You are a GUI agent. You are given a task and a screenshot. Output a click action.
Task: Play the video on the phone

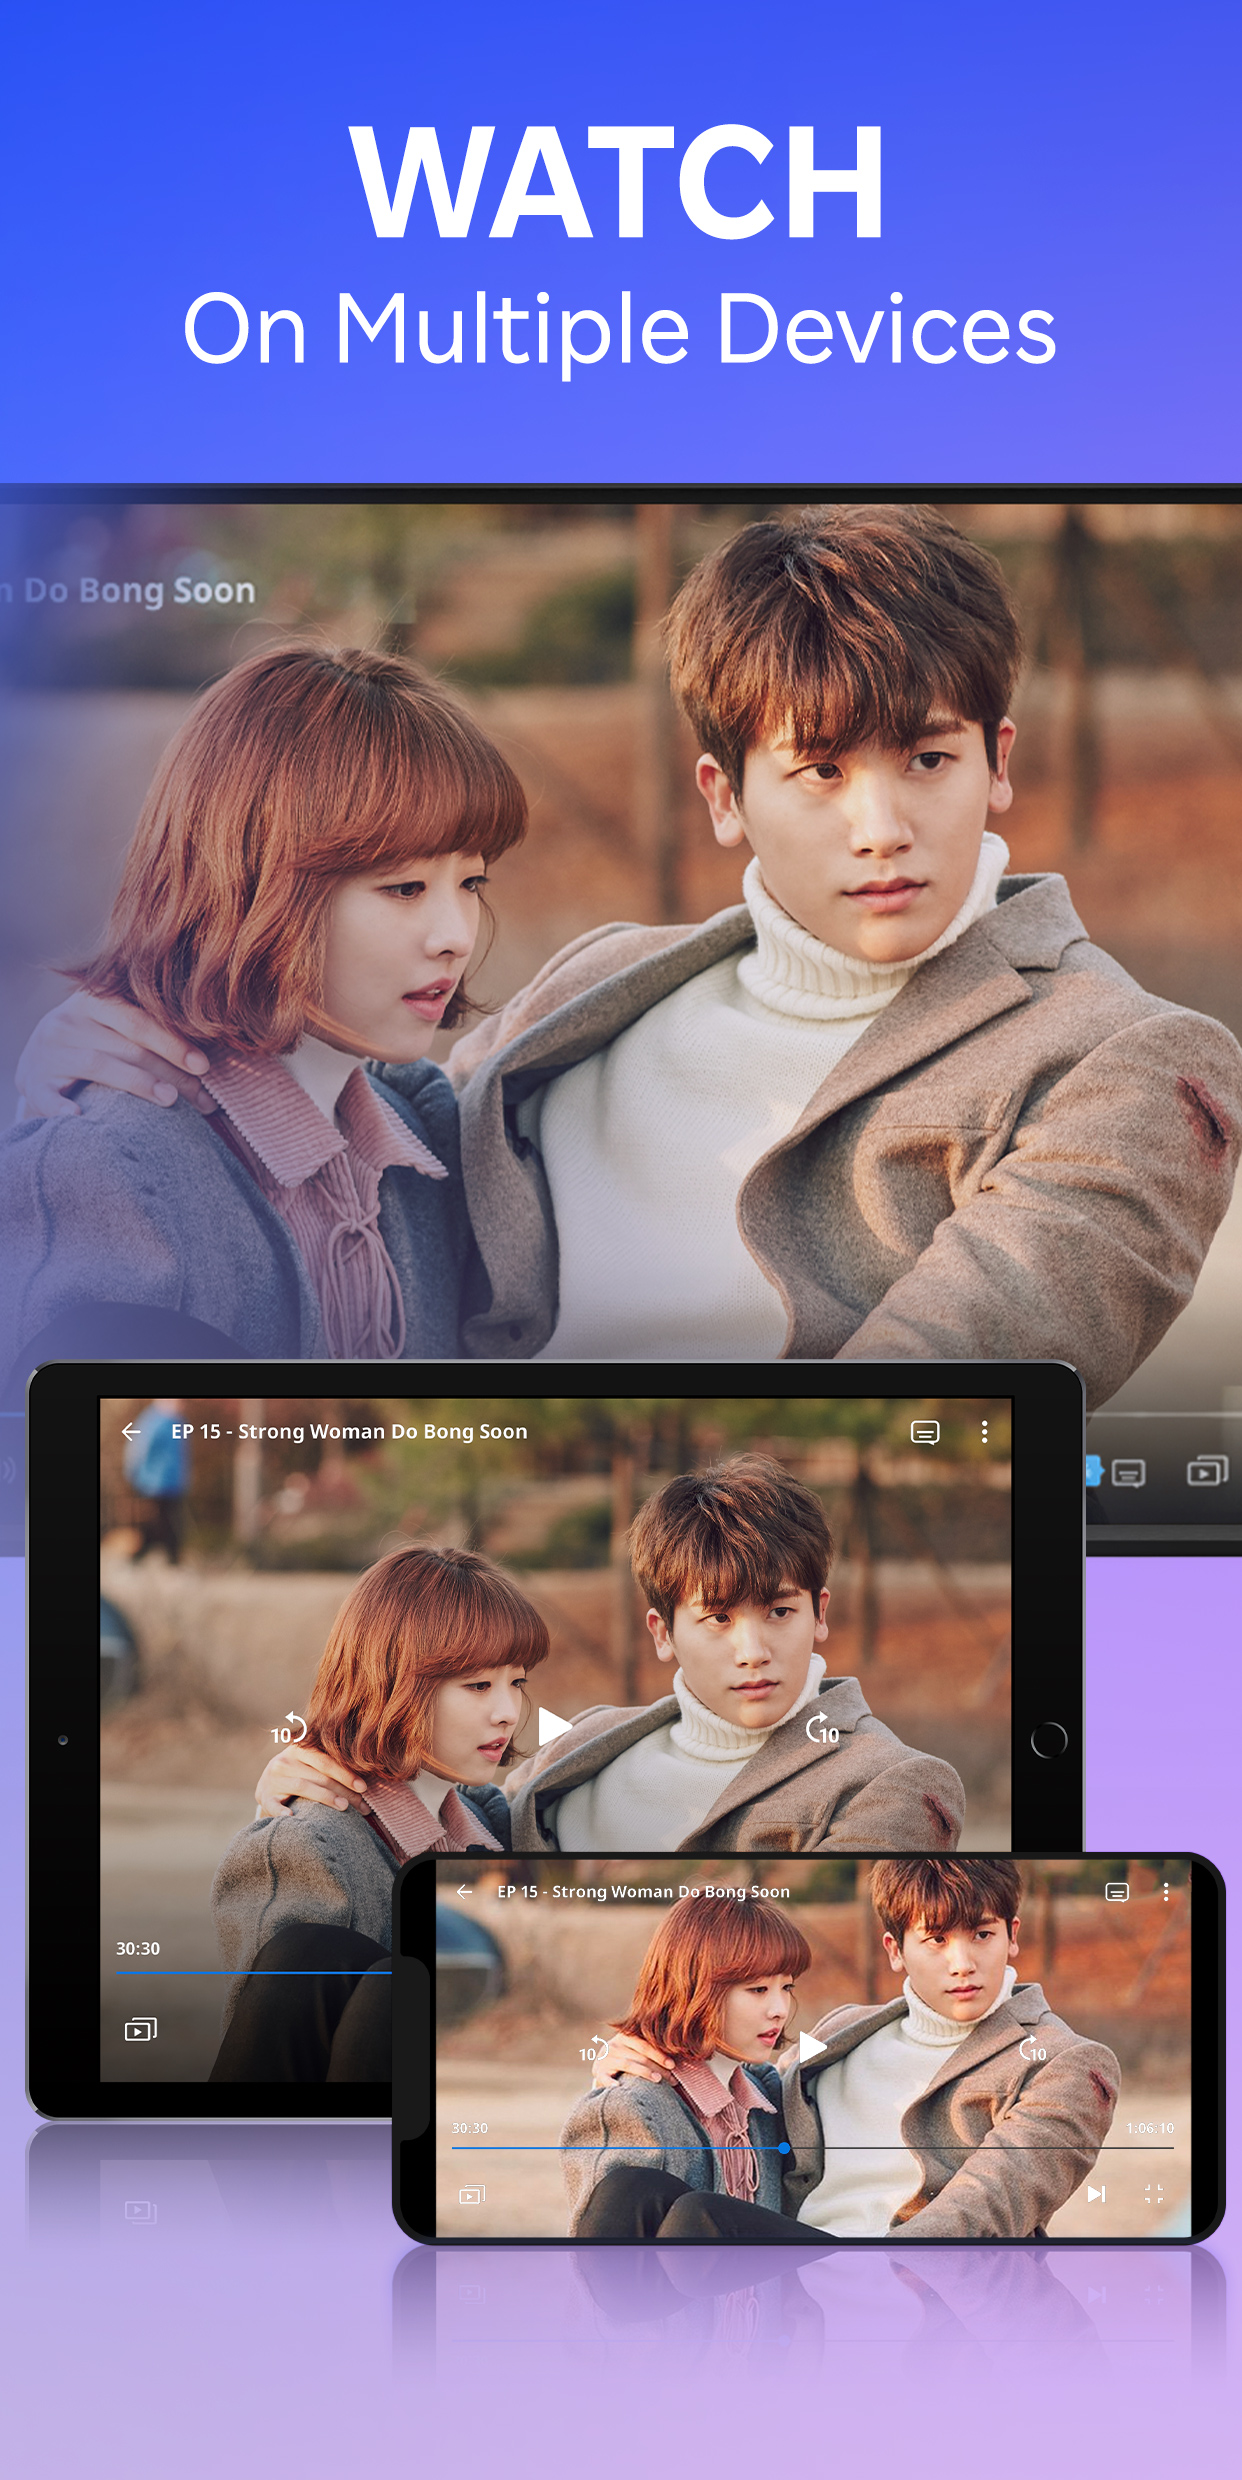(812, 2047)
